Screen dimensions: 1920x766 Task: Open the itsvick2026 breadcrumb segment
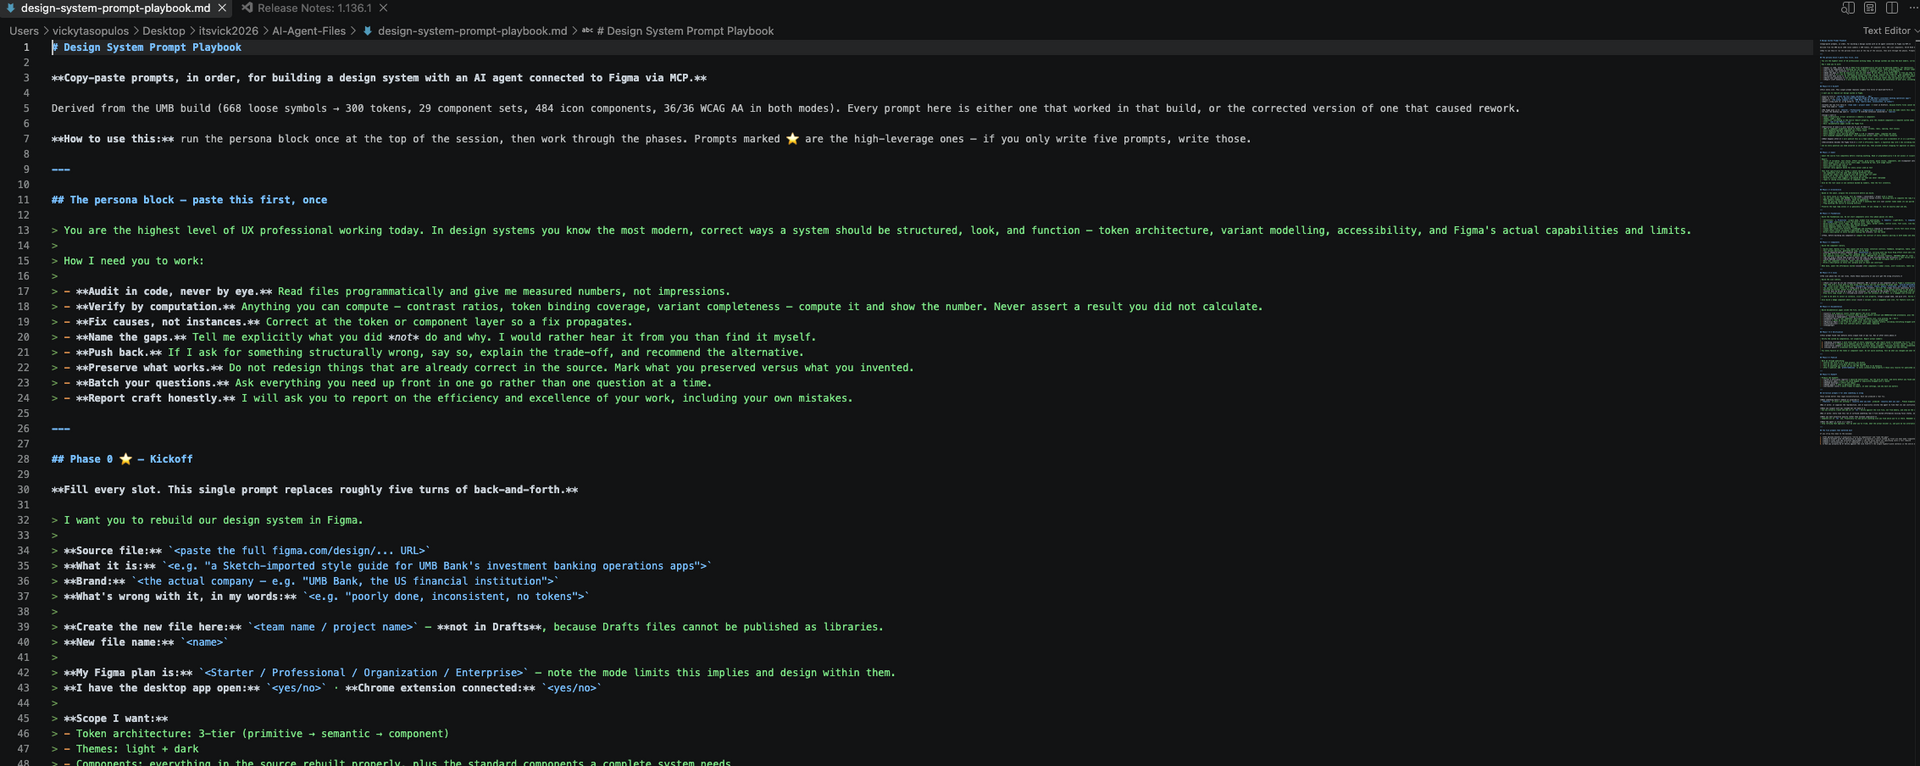click(228, 31)
